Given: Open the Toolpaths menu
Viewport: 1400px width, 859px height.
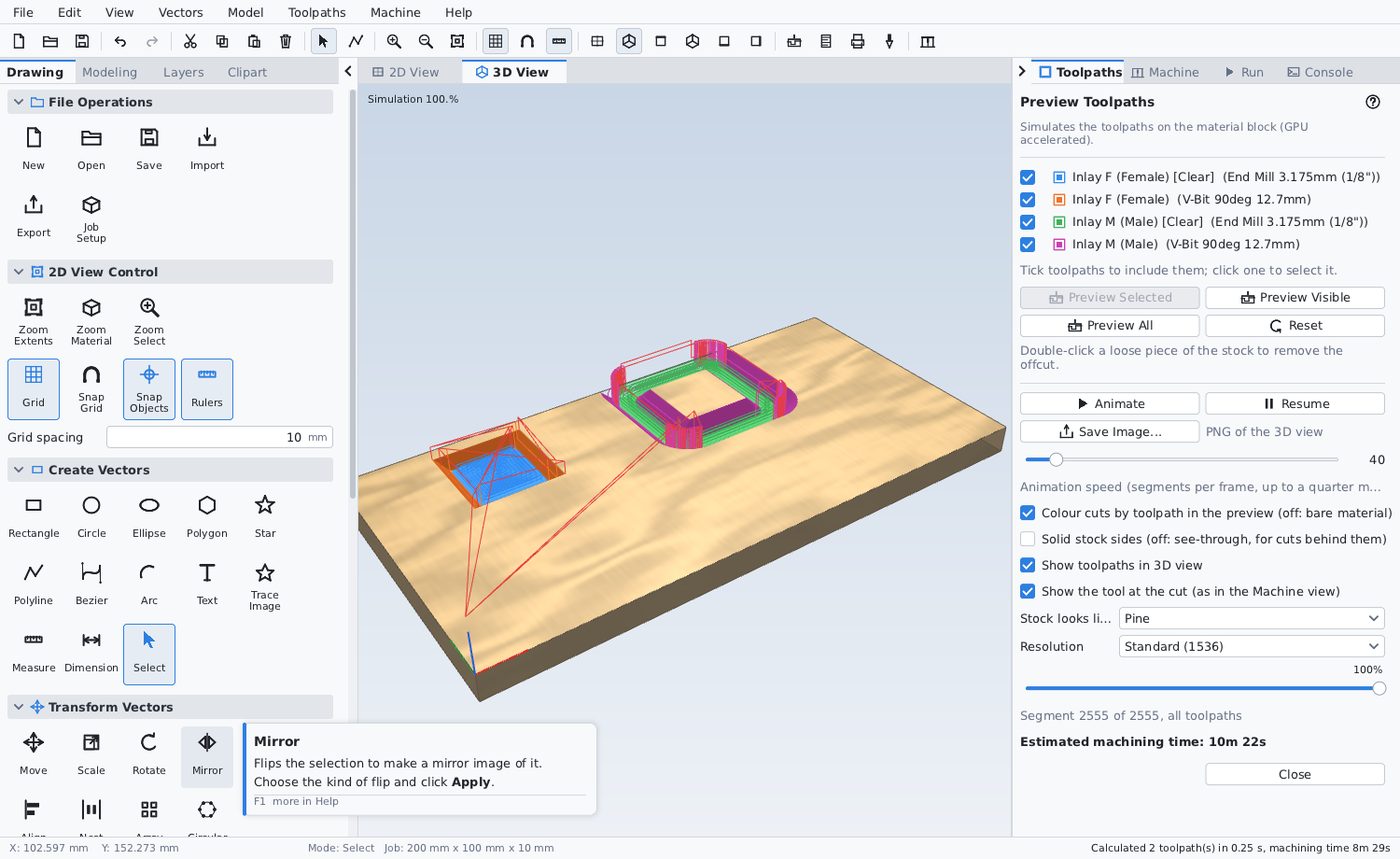Looking at the screenshot, I should (316, 12).
